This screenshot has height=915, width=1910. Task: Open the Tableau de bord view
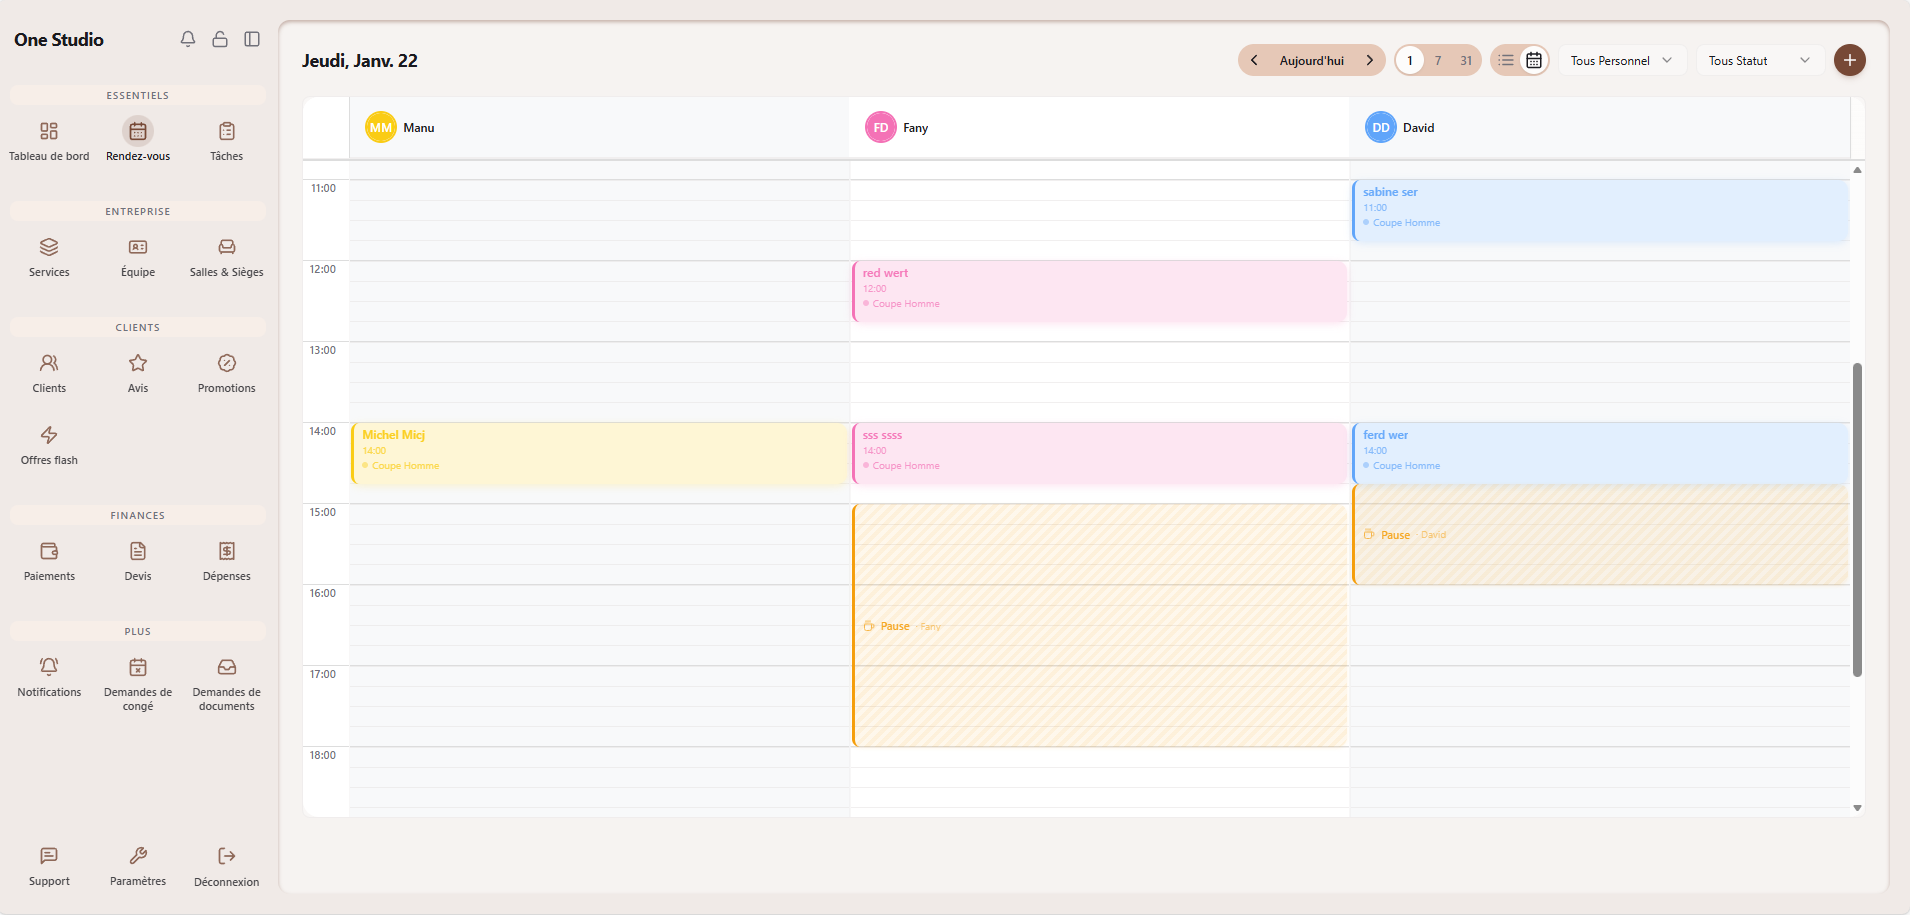49,140
